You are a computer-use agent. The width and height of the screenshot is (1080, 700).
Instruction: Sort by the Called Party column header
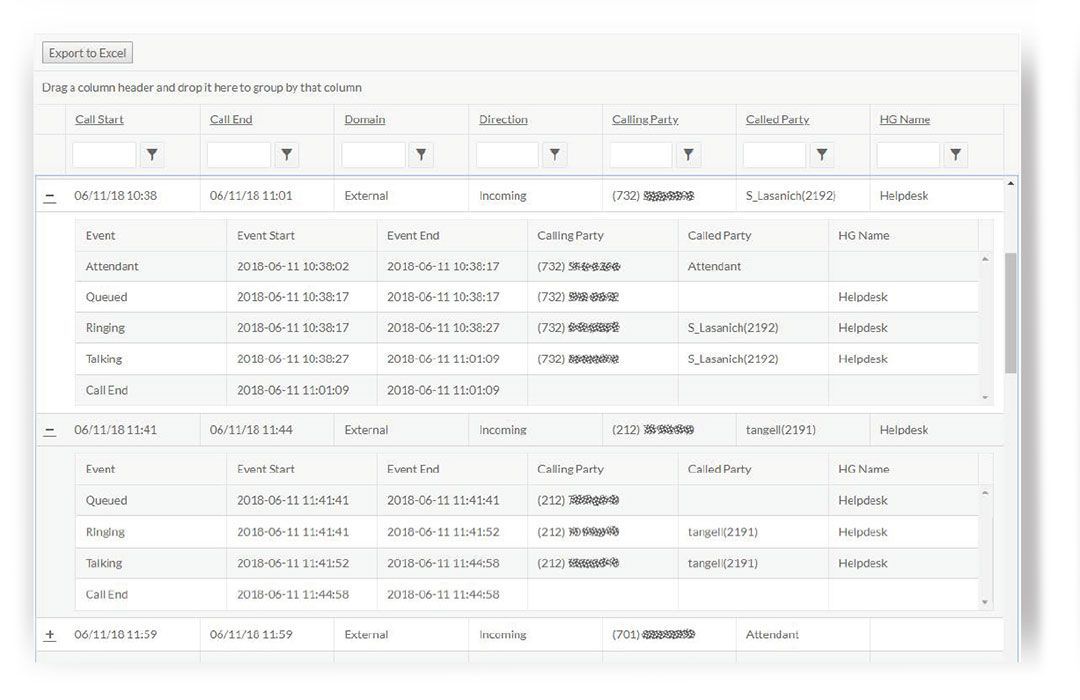[x=778, y=119]
